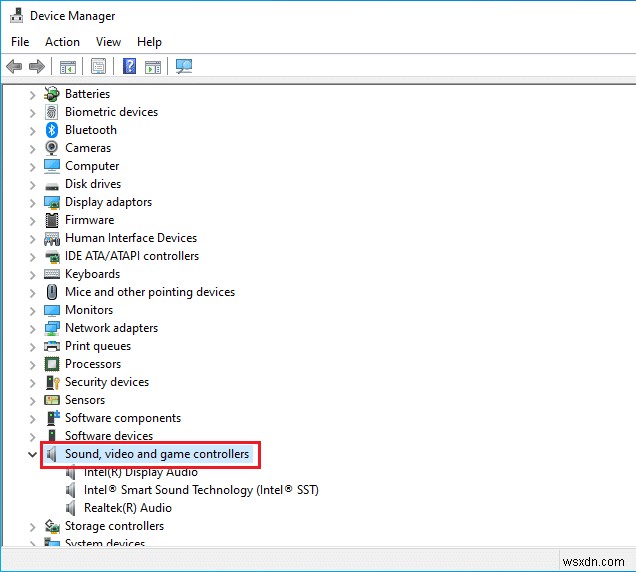The height and width of the screenshot is (572, 636).
Task: Click the Security devices key icon
Action: click(53, 382)
